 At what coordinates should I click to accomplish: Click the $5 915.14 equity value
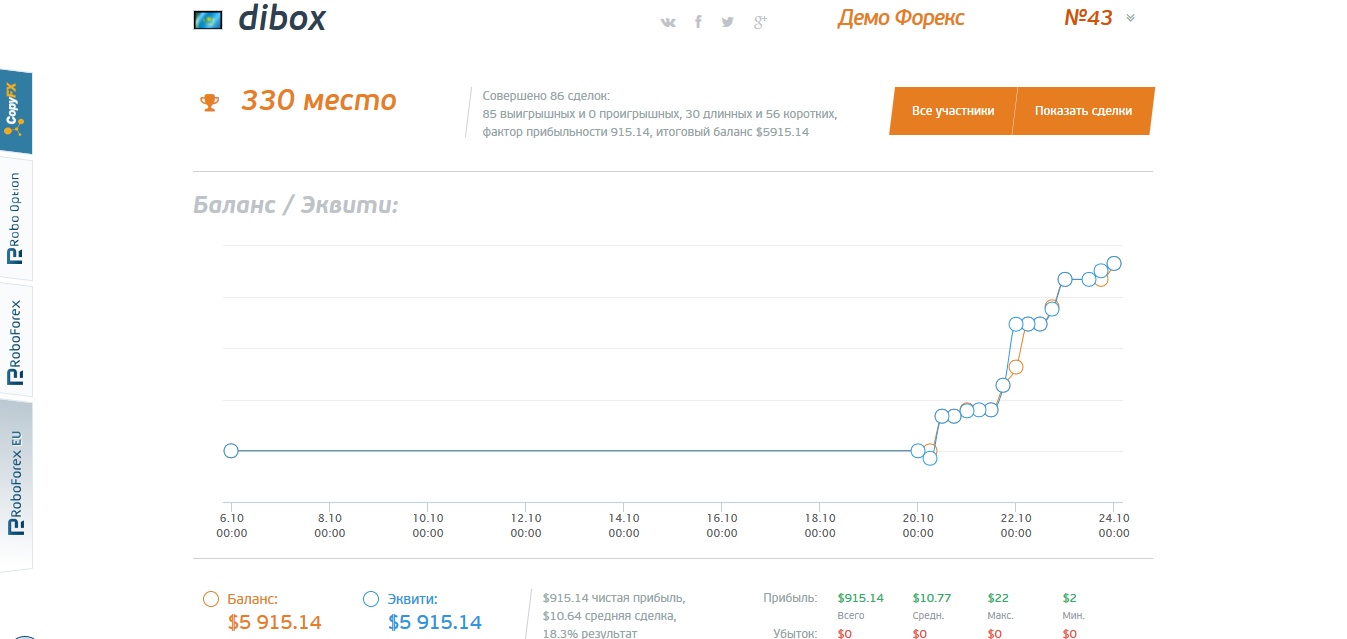[435, 623]
